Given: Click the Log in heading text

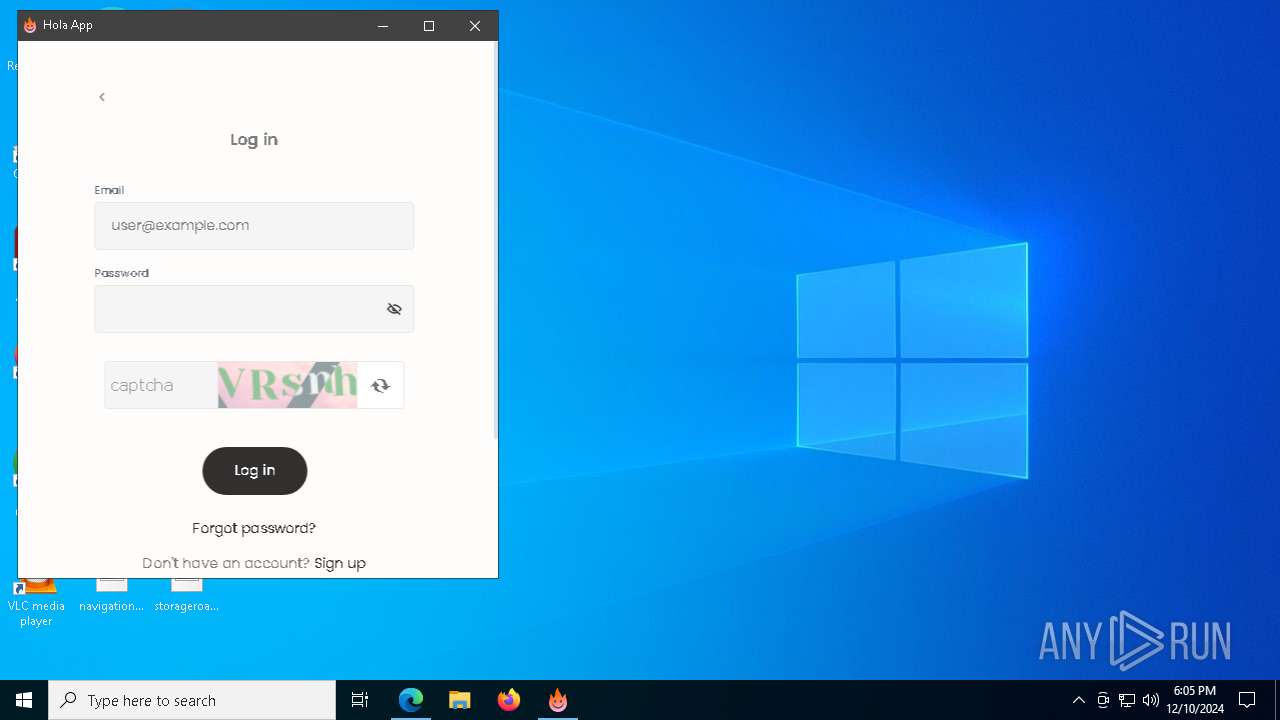Looking at the screenshot, I should click(254, 140).
